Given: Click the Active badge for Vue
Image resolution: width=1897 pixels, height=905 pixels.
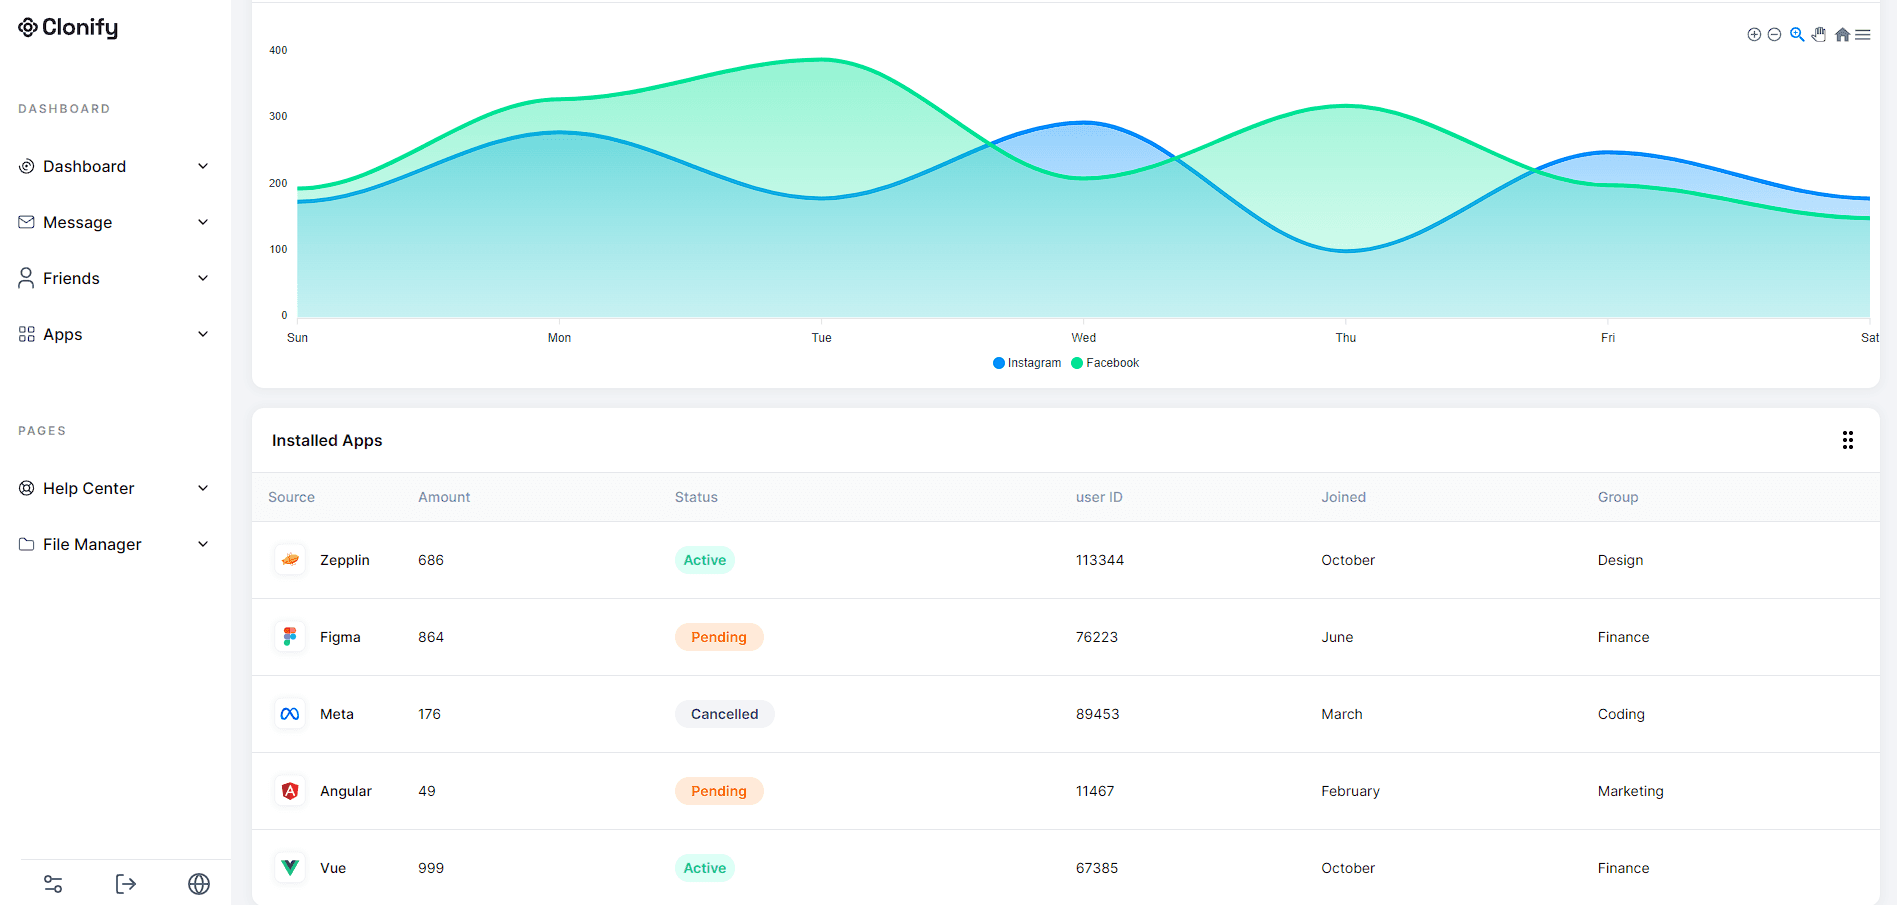Looking at the screenshot, I should tap(705, 868).
